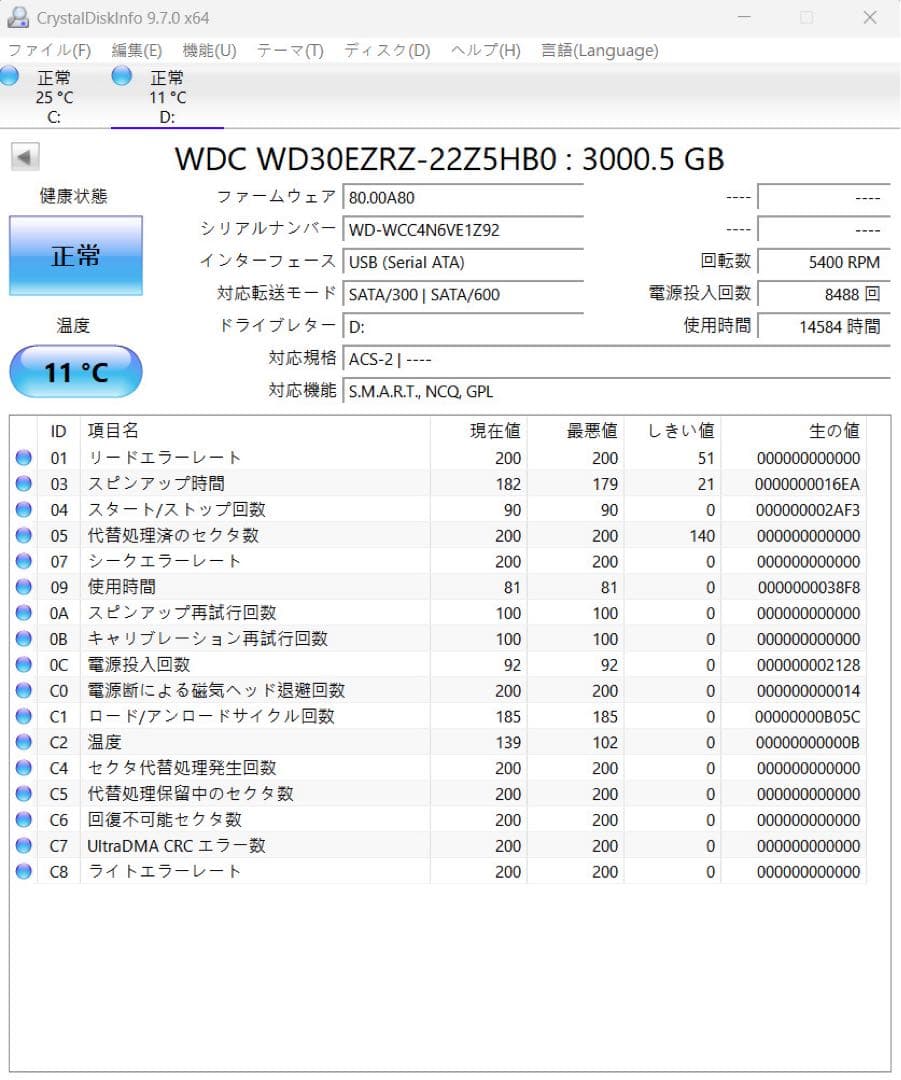Open the 編集(E) menu
The image size is (901, 1080).
tap(136, 50)
